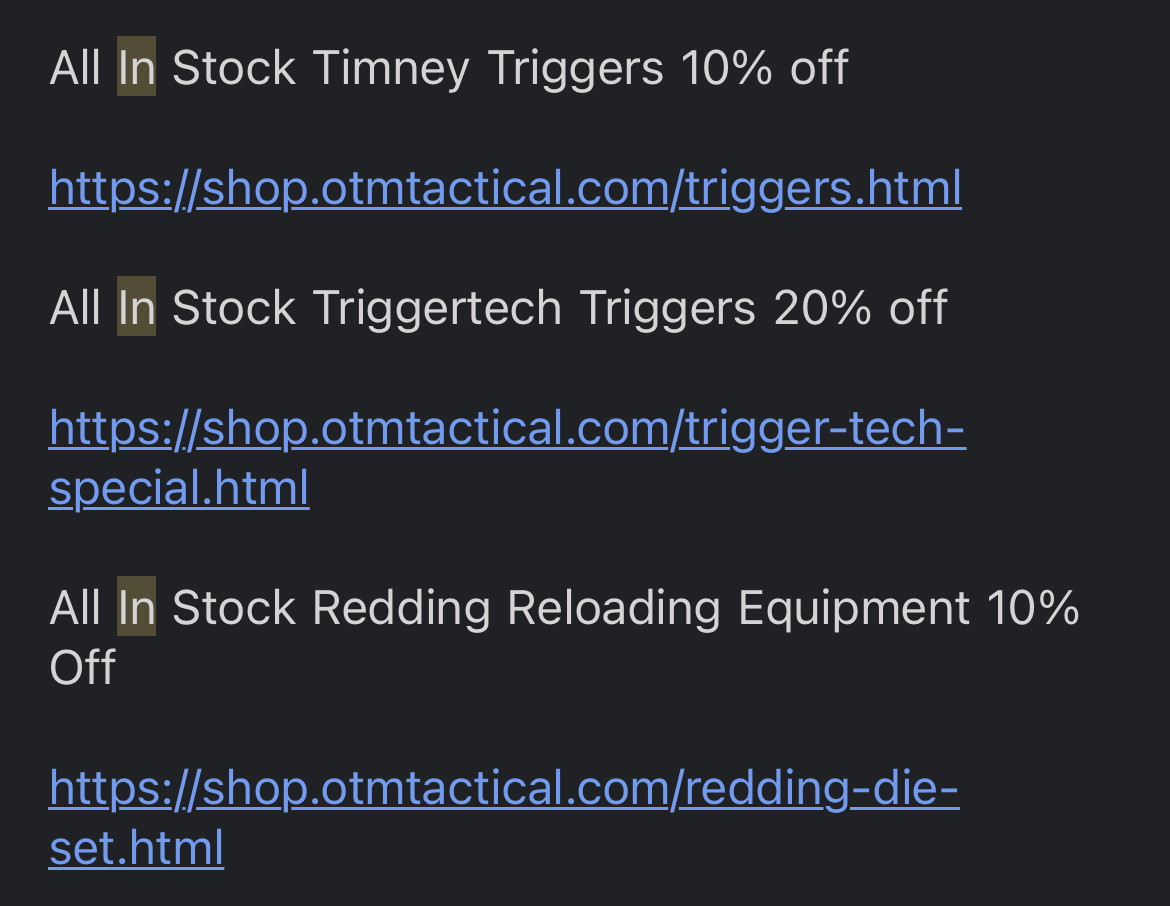Click highlighted "In" in the Redding line
The image size is (1170, 906).
(x=137, y=607)
